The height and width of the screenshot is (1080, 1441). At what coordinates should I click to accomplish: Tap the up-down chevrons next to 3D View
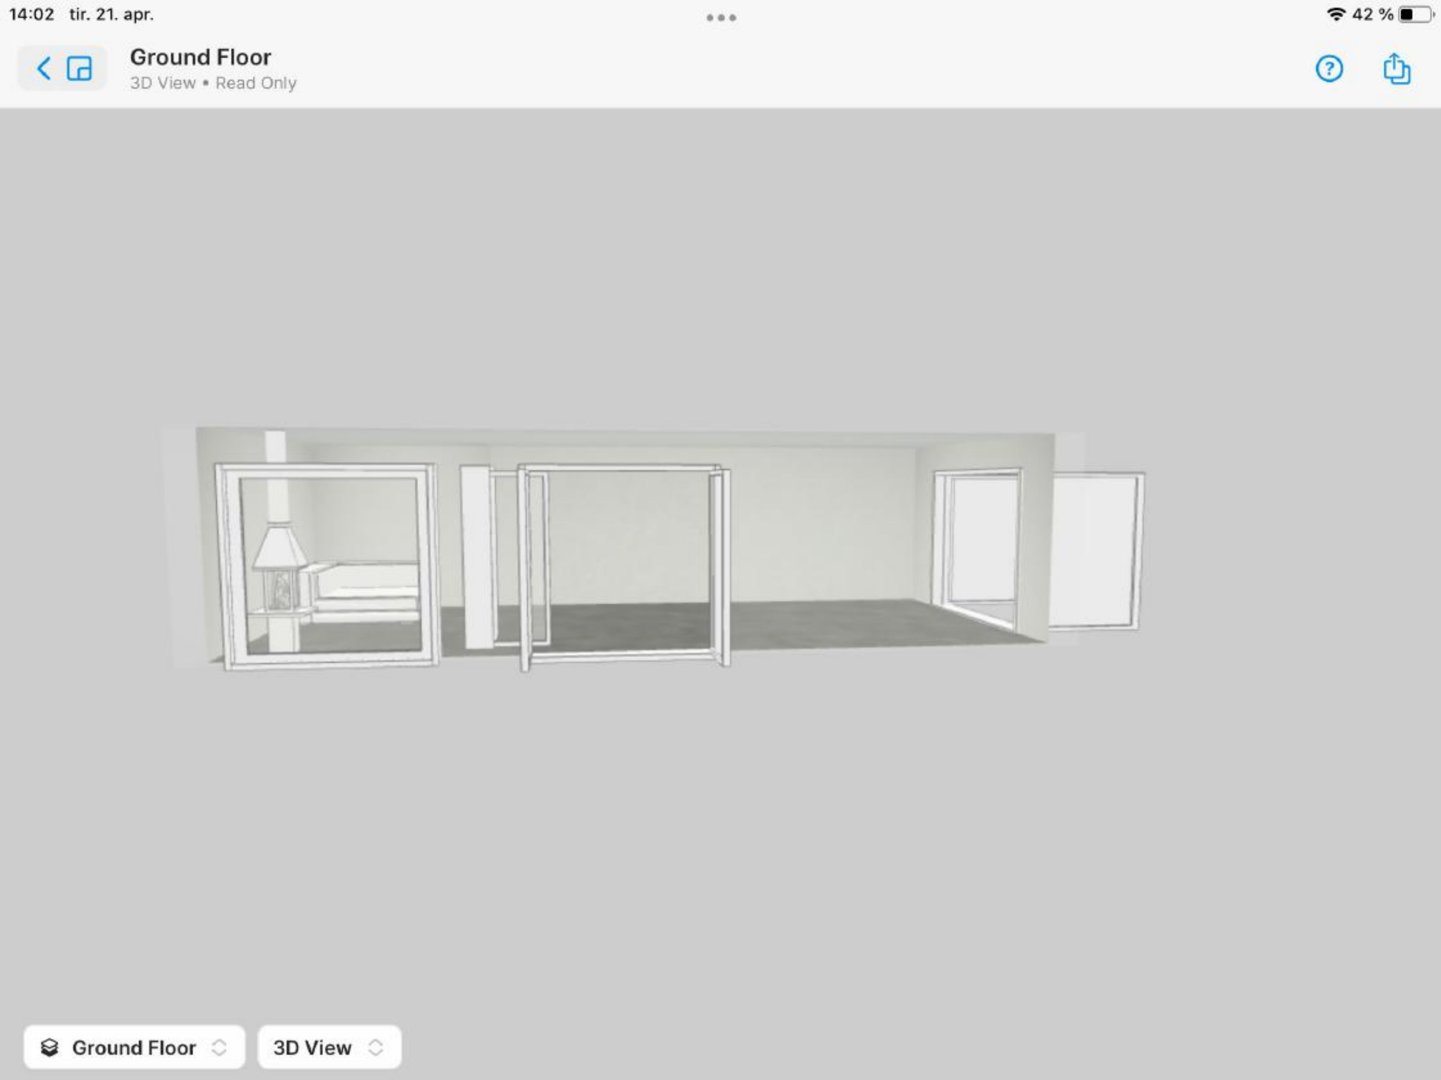(x=376, y=1047)
